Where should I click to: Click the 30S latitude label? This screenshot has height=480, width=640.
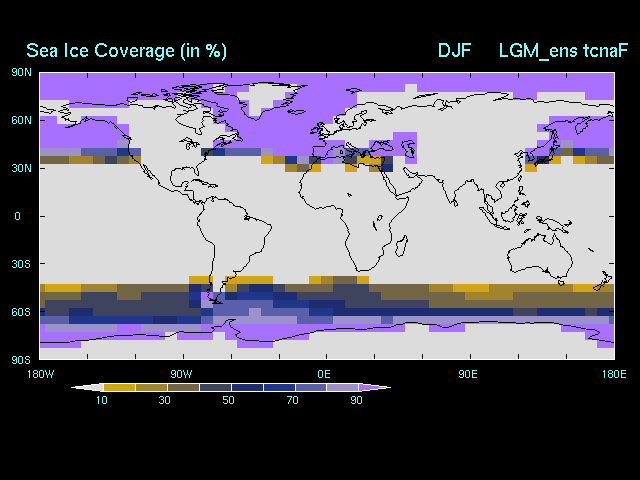coord(21,264)
